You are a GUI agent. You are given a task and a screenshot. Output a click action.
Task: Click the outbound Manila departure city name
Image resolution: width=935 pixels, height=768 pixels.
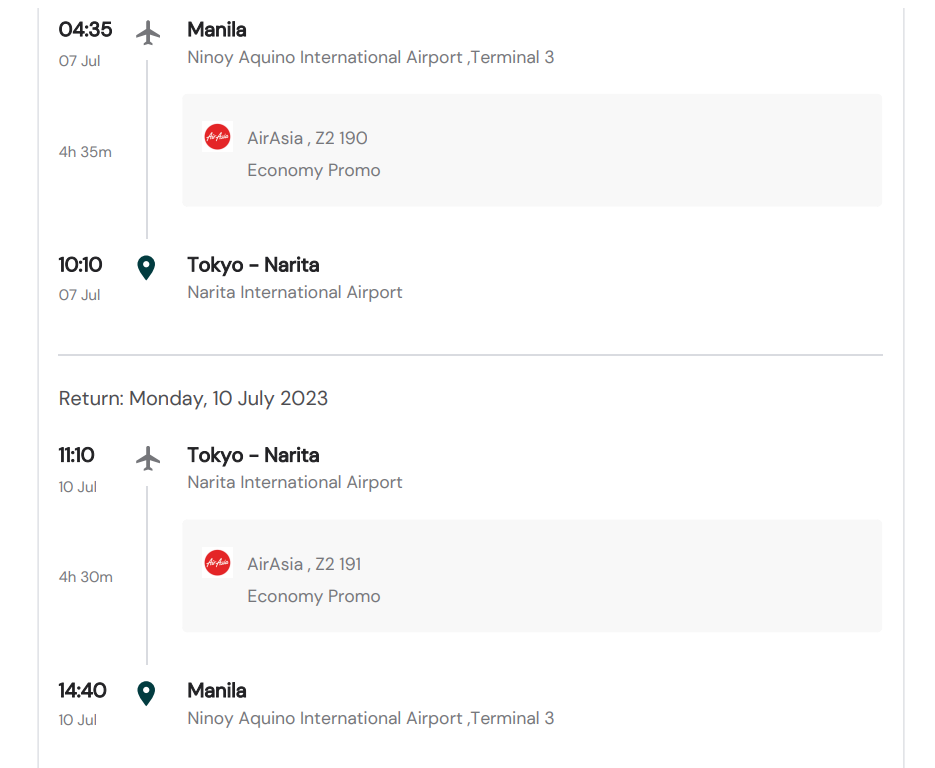coord(217,30)
